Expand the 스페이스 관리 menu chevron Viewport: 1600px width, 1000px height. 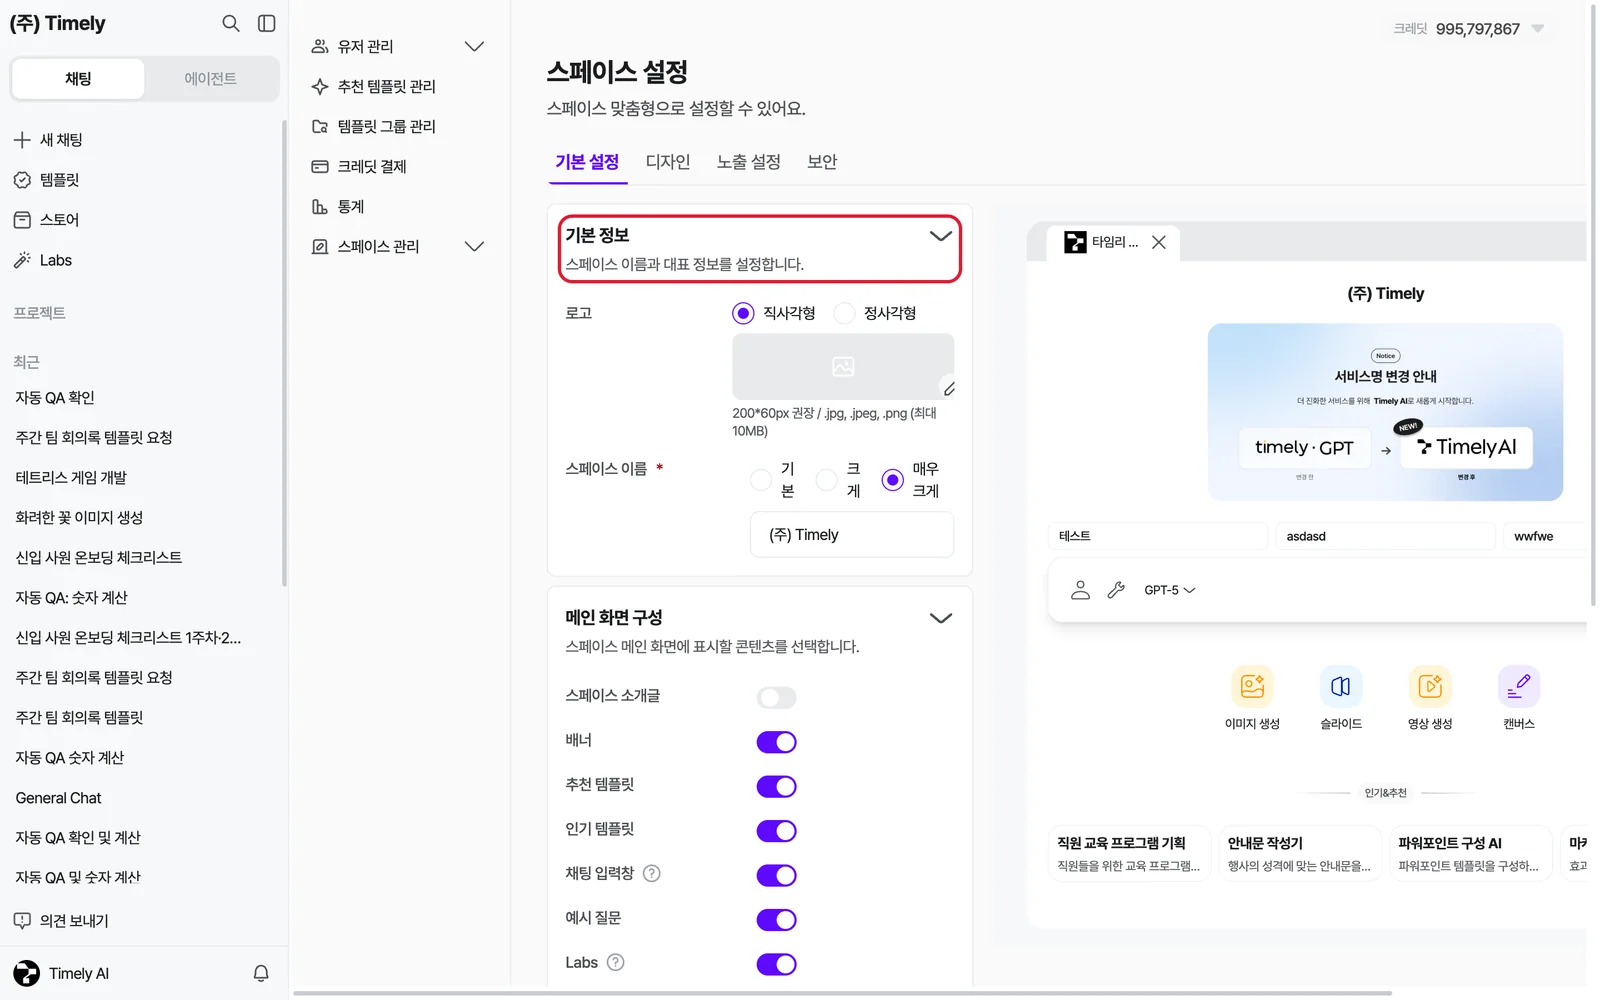coord(475,246)
